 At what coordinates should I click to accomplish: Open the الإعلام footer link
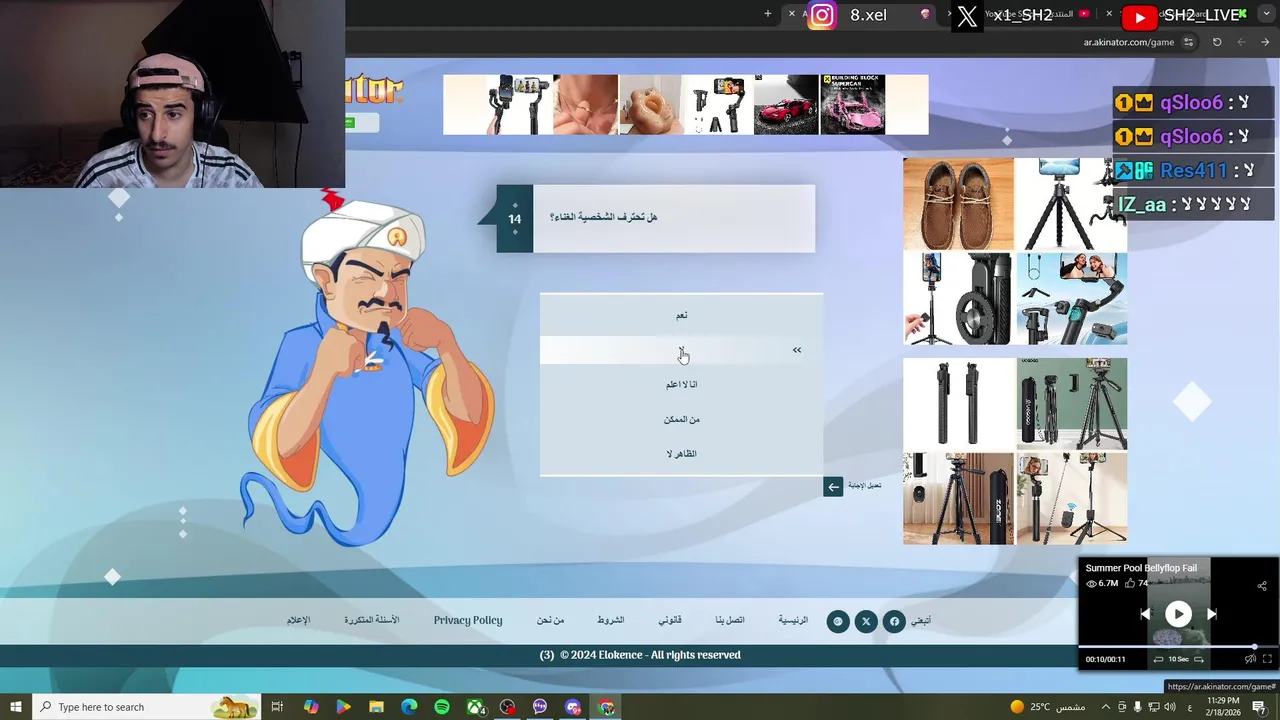click(299, 620)
